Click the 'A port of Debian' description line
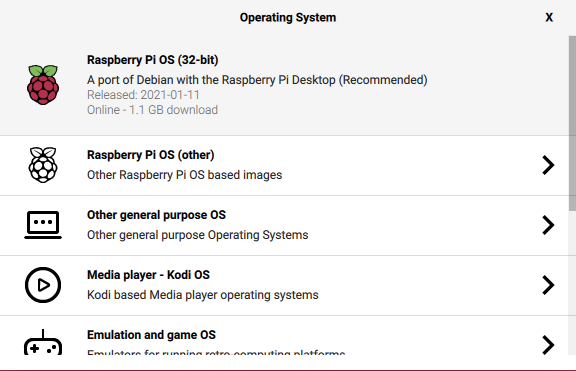 pos(257,80)
